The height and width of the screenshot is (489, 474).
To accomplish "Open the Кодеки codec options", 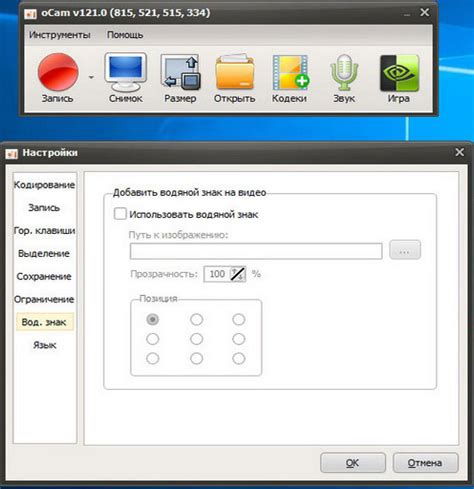I will click(290, 73).
